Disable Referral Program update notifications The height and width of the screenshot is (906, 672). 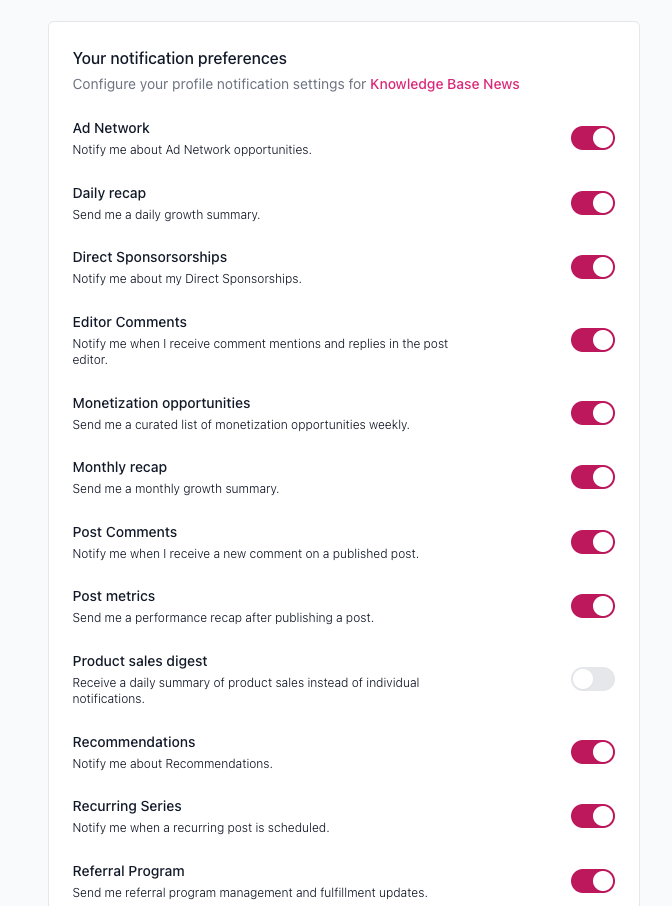(x=593, y=881)
